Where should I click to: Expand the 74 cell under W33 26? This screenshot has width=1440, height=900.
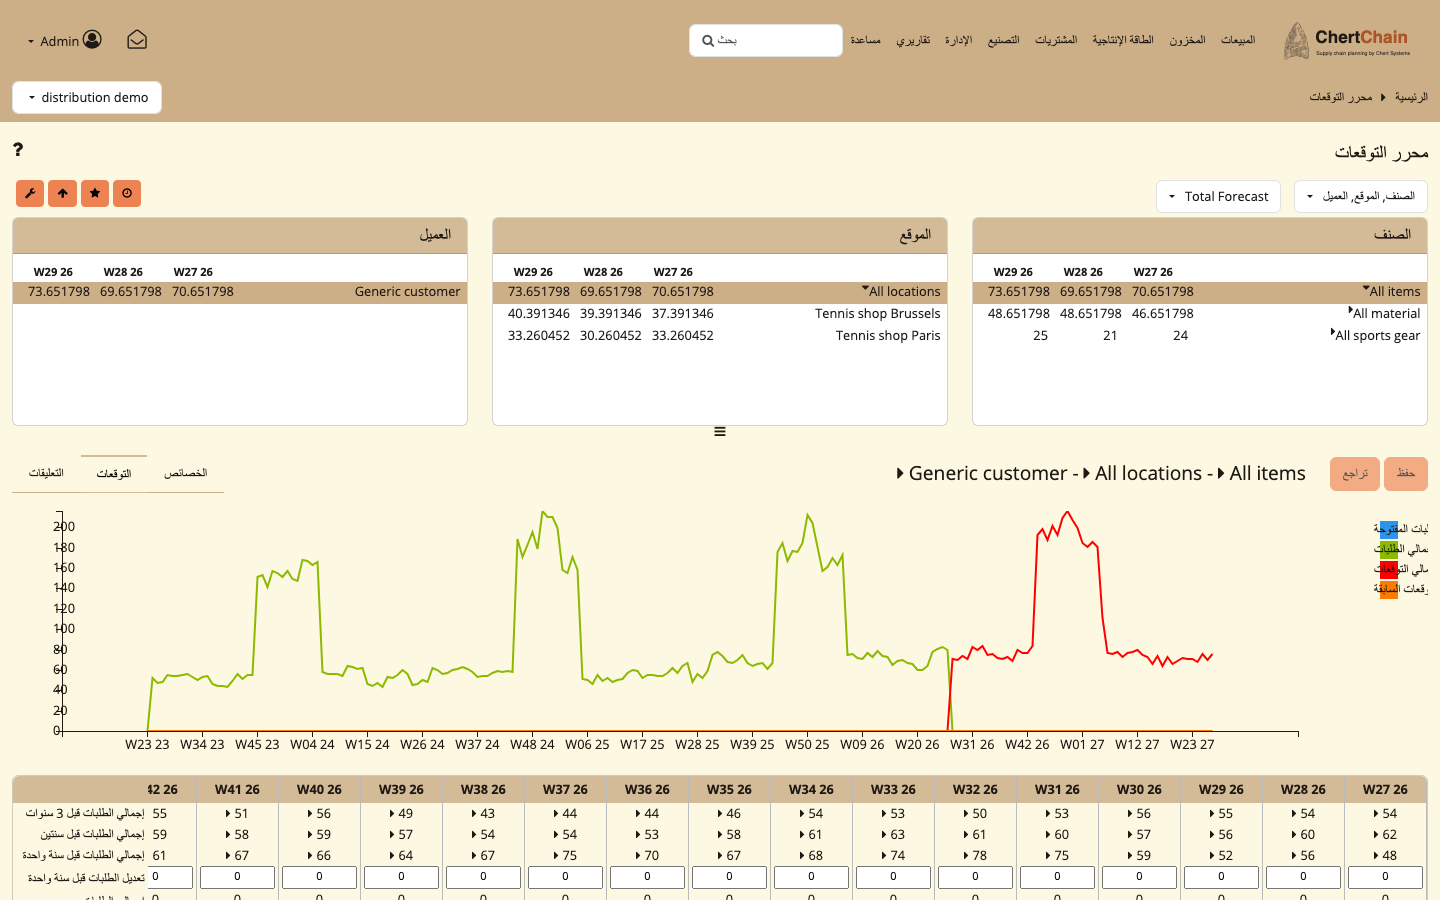click(884, 856)
